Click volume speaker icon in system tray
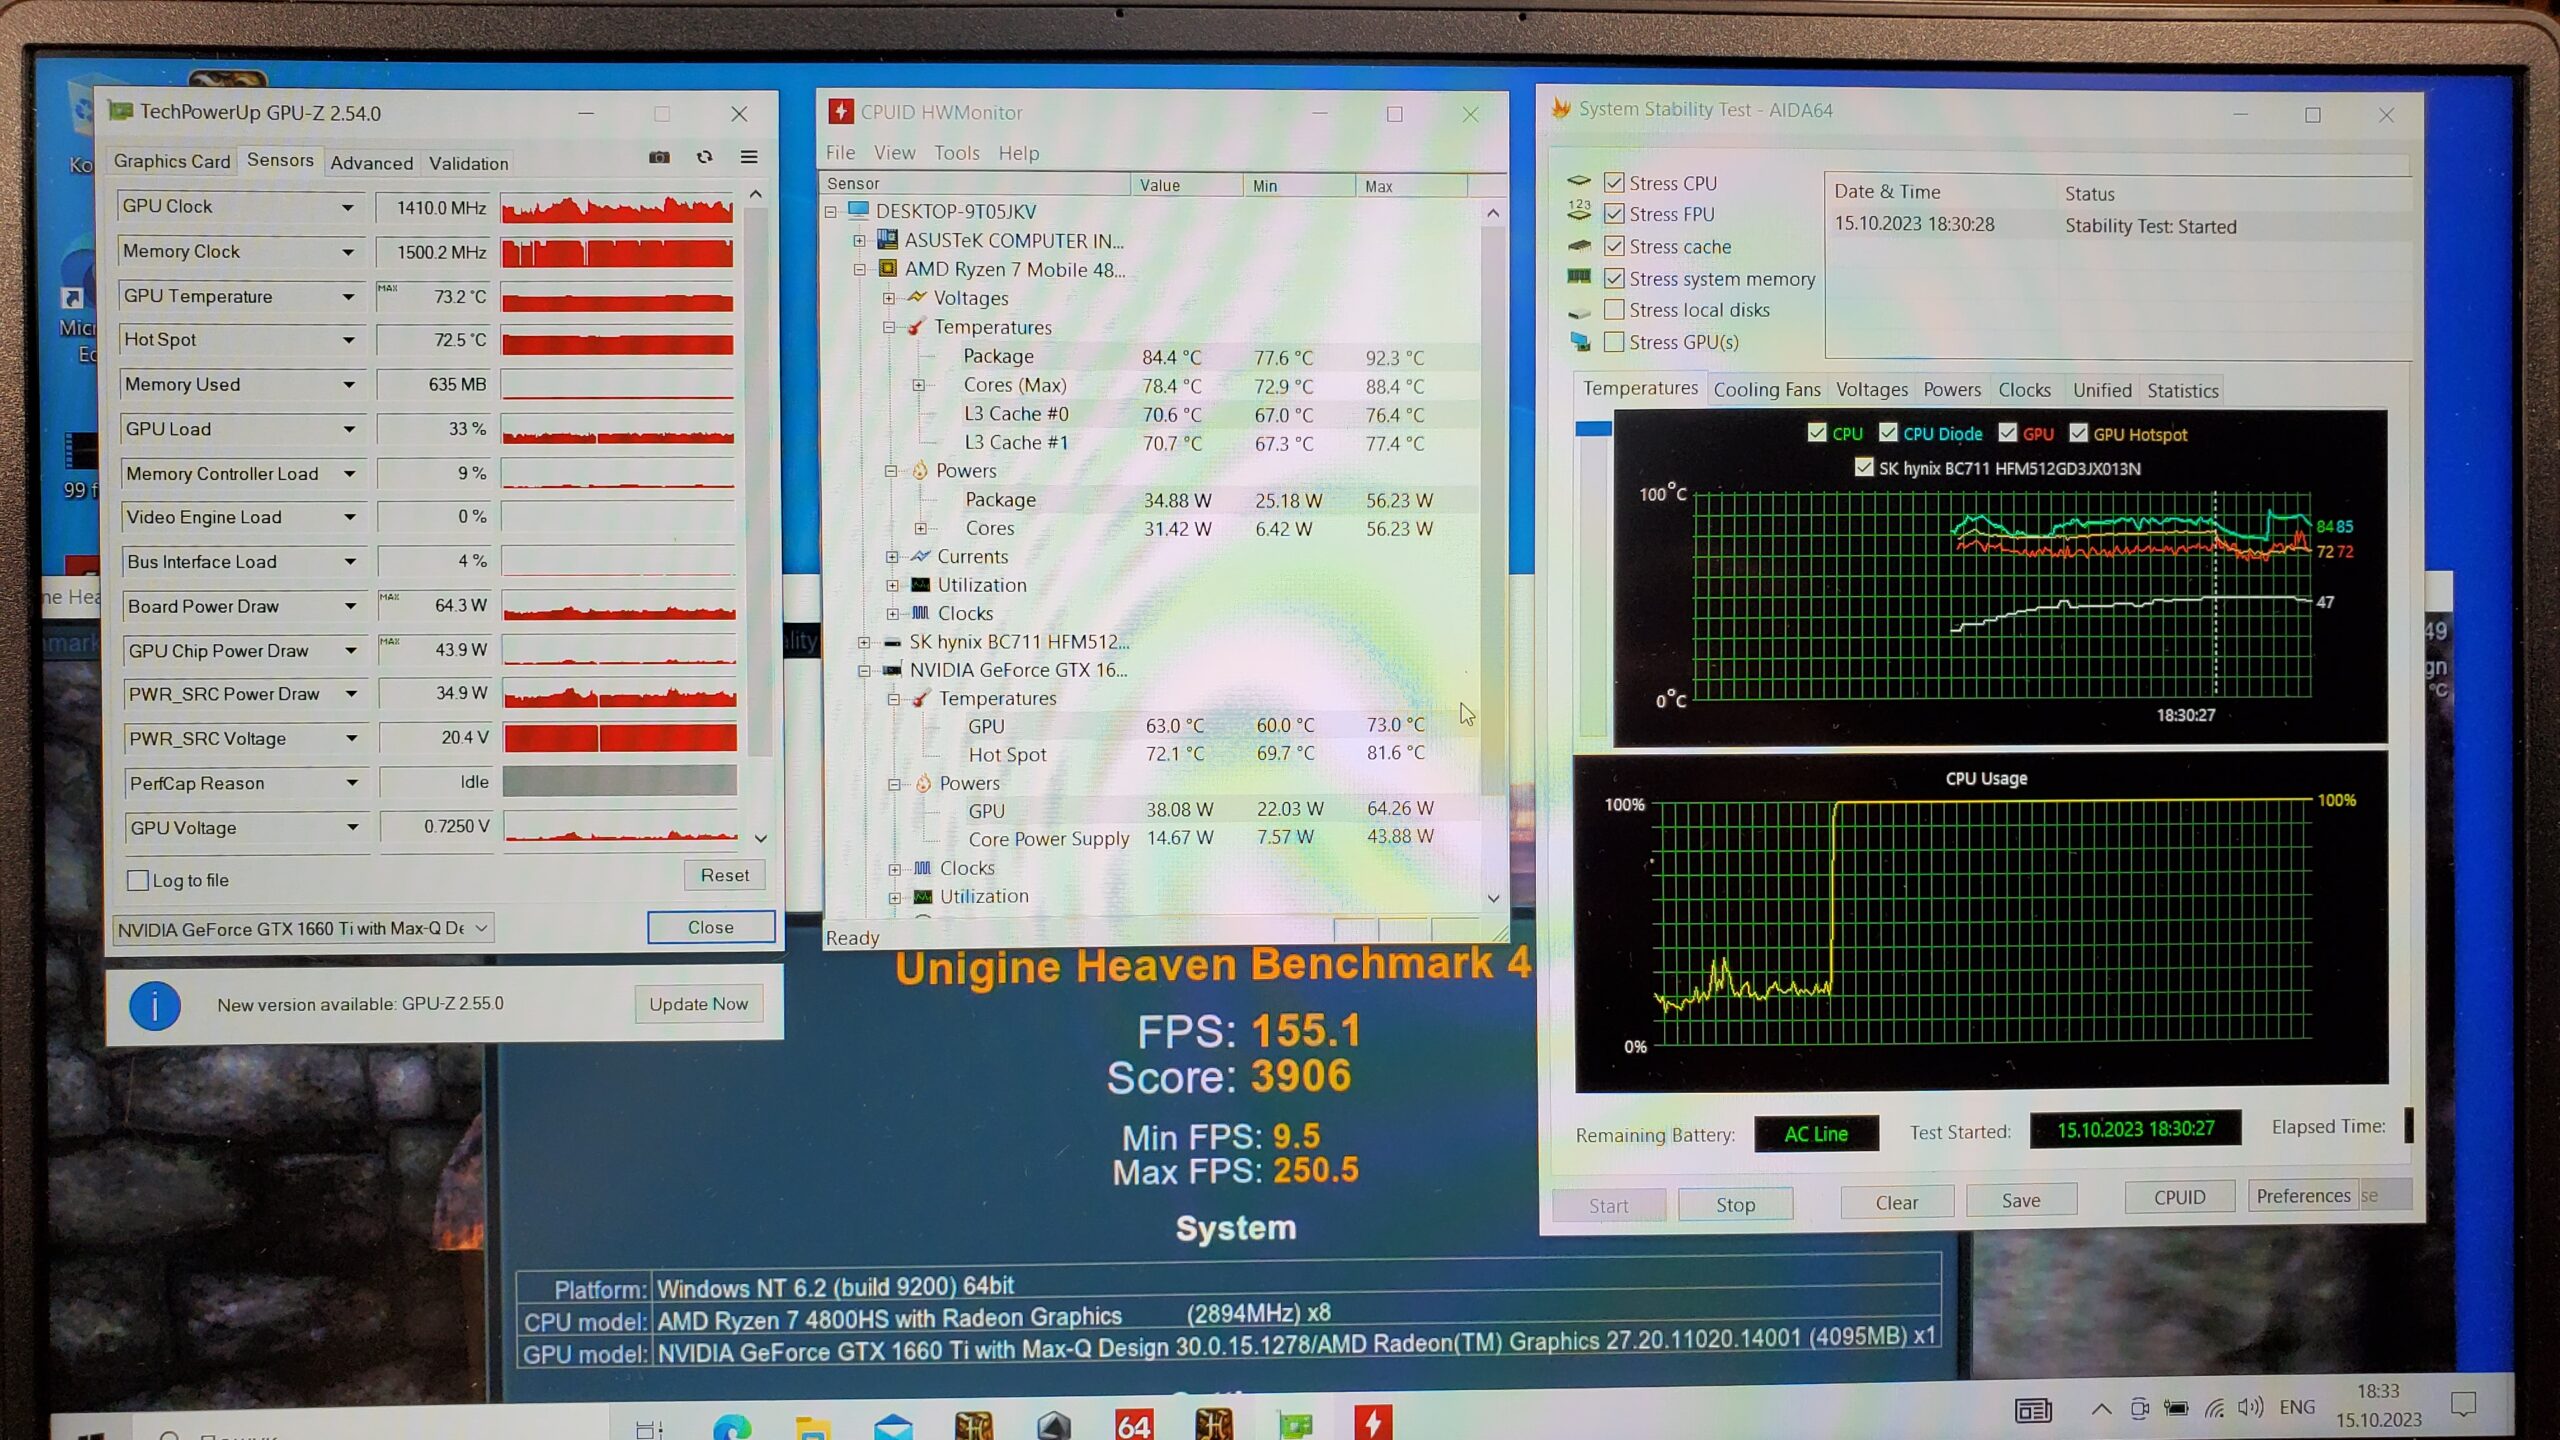Screen dimensions: 2560x1440 tap(2250, 1408)
